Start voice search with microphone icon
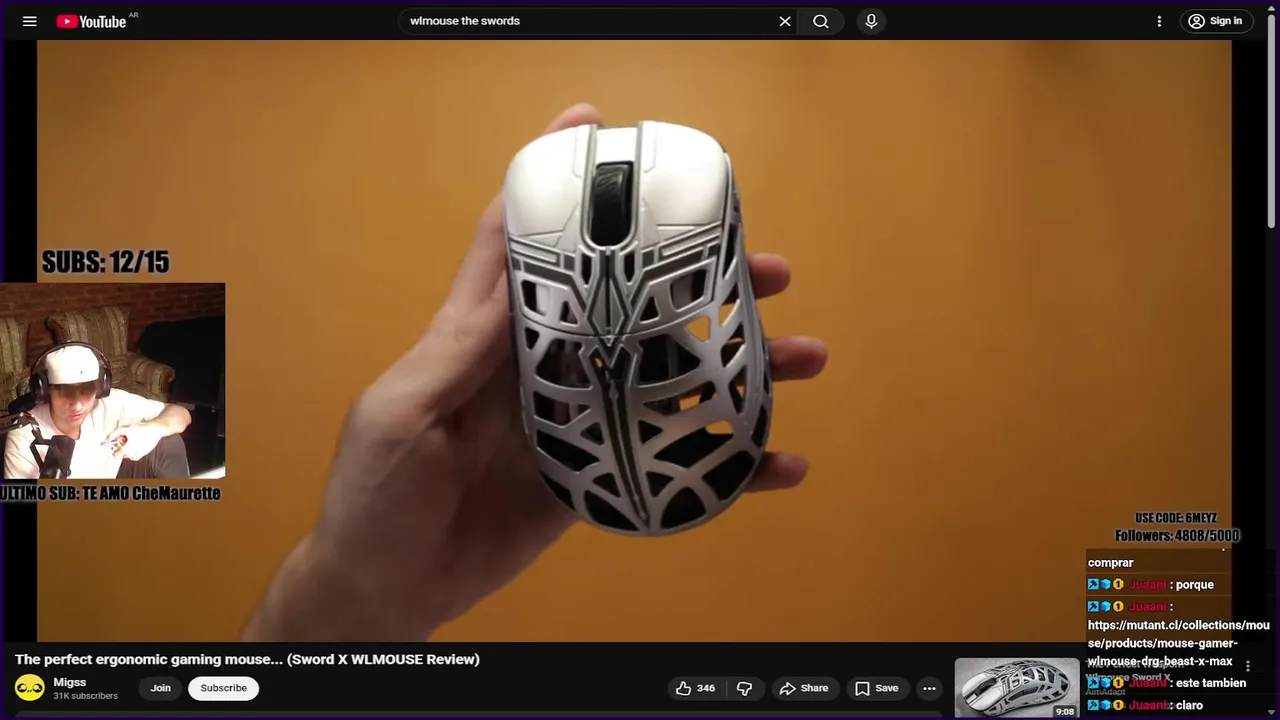The height and width of the screenshot is (720, 1280). pyautogui.click(x=871, y=21)
